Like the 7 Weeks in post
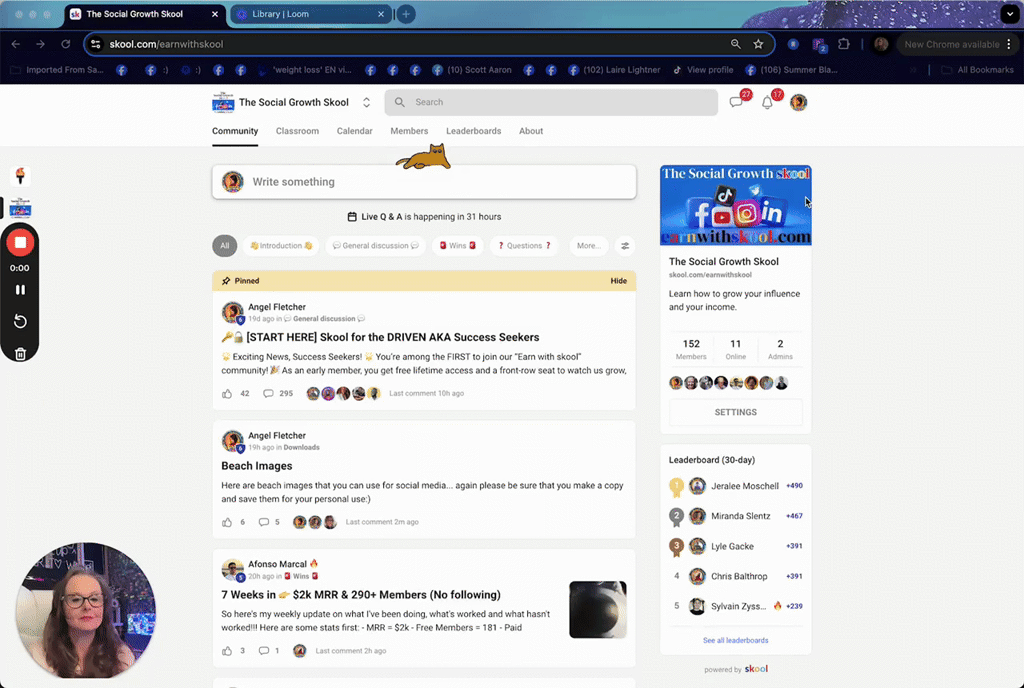The image size is (1024, 688). pyautogui.click(x=227, y=651)
